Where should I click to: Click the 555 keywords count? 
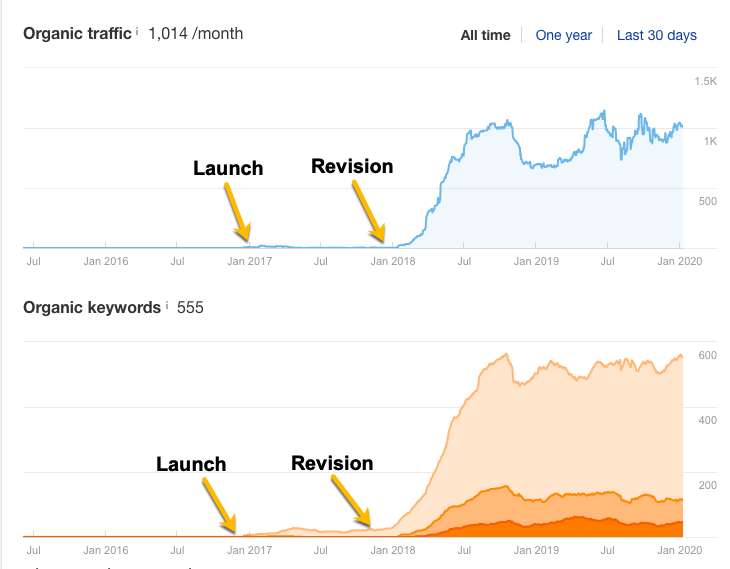point(190,307)
